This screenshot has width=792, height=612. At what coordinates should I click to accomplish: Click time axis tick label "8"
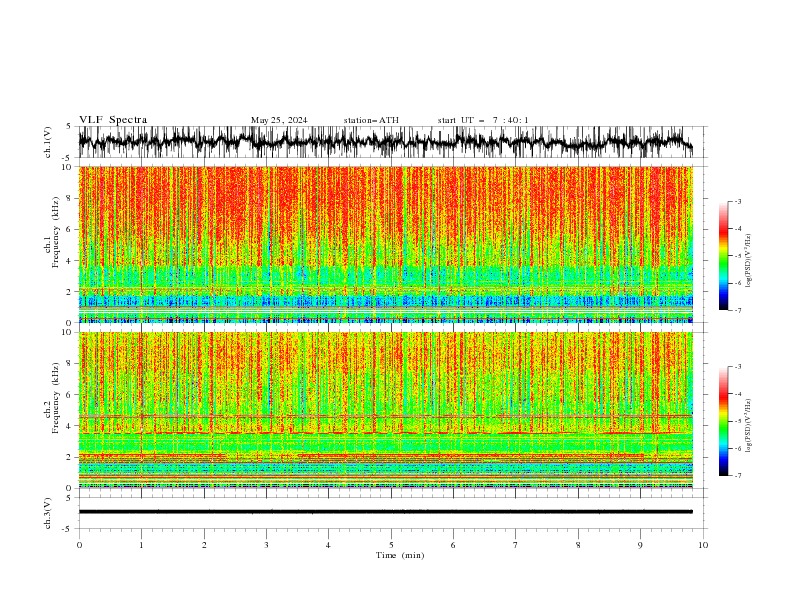(578, 545)
